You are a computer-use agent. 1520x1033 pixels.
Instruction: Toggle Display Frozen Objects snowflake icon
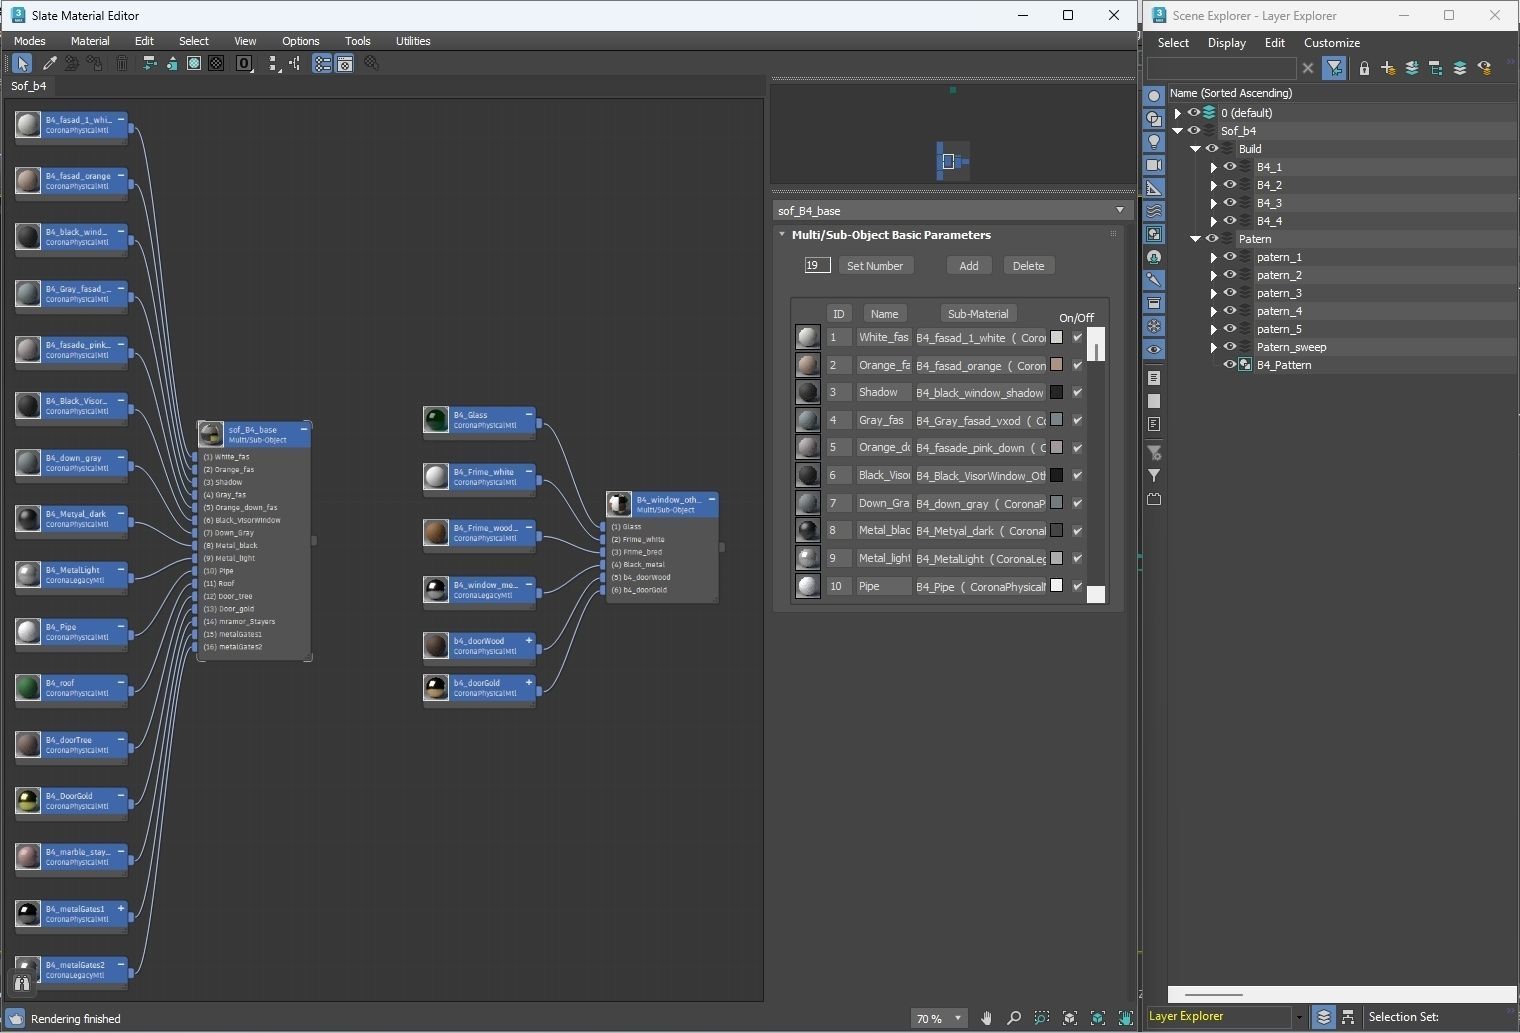tap(1154, 326)
